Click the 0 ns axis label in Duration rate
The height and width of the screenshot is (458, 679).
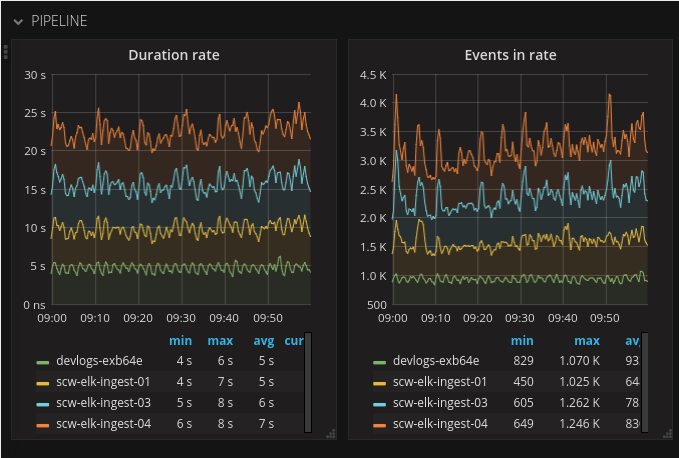click(x=34, y=305)
